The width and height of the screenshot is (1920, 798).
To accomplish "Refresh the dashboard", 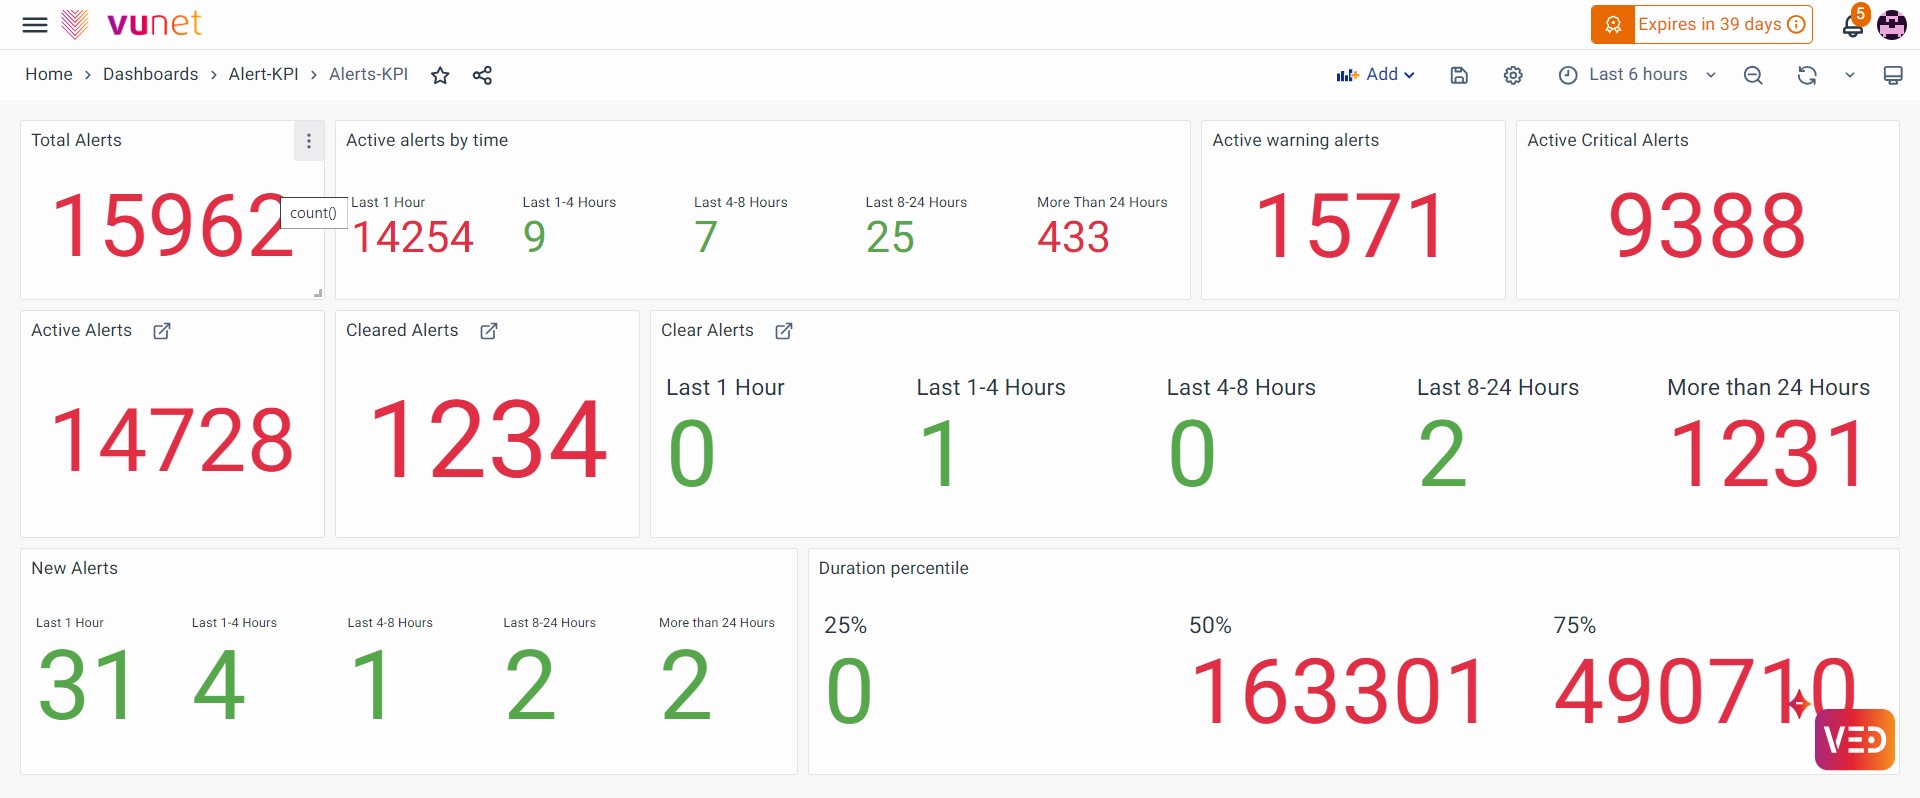I will point(1806,75).
